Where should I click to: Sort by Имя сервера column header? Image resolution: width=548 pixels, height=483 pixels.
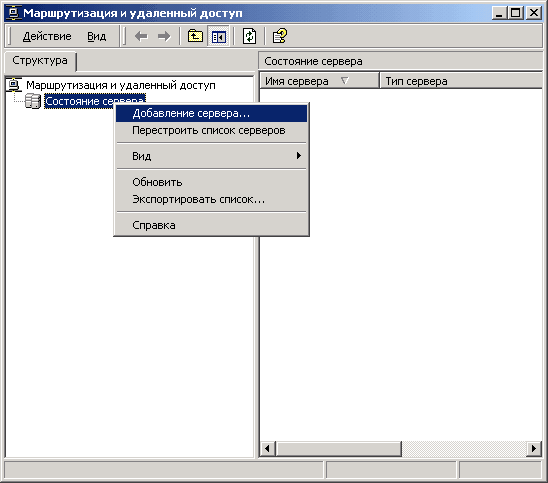pos(319,81)
